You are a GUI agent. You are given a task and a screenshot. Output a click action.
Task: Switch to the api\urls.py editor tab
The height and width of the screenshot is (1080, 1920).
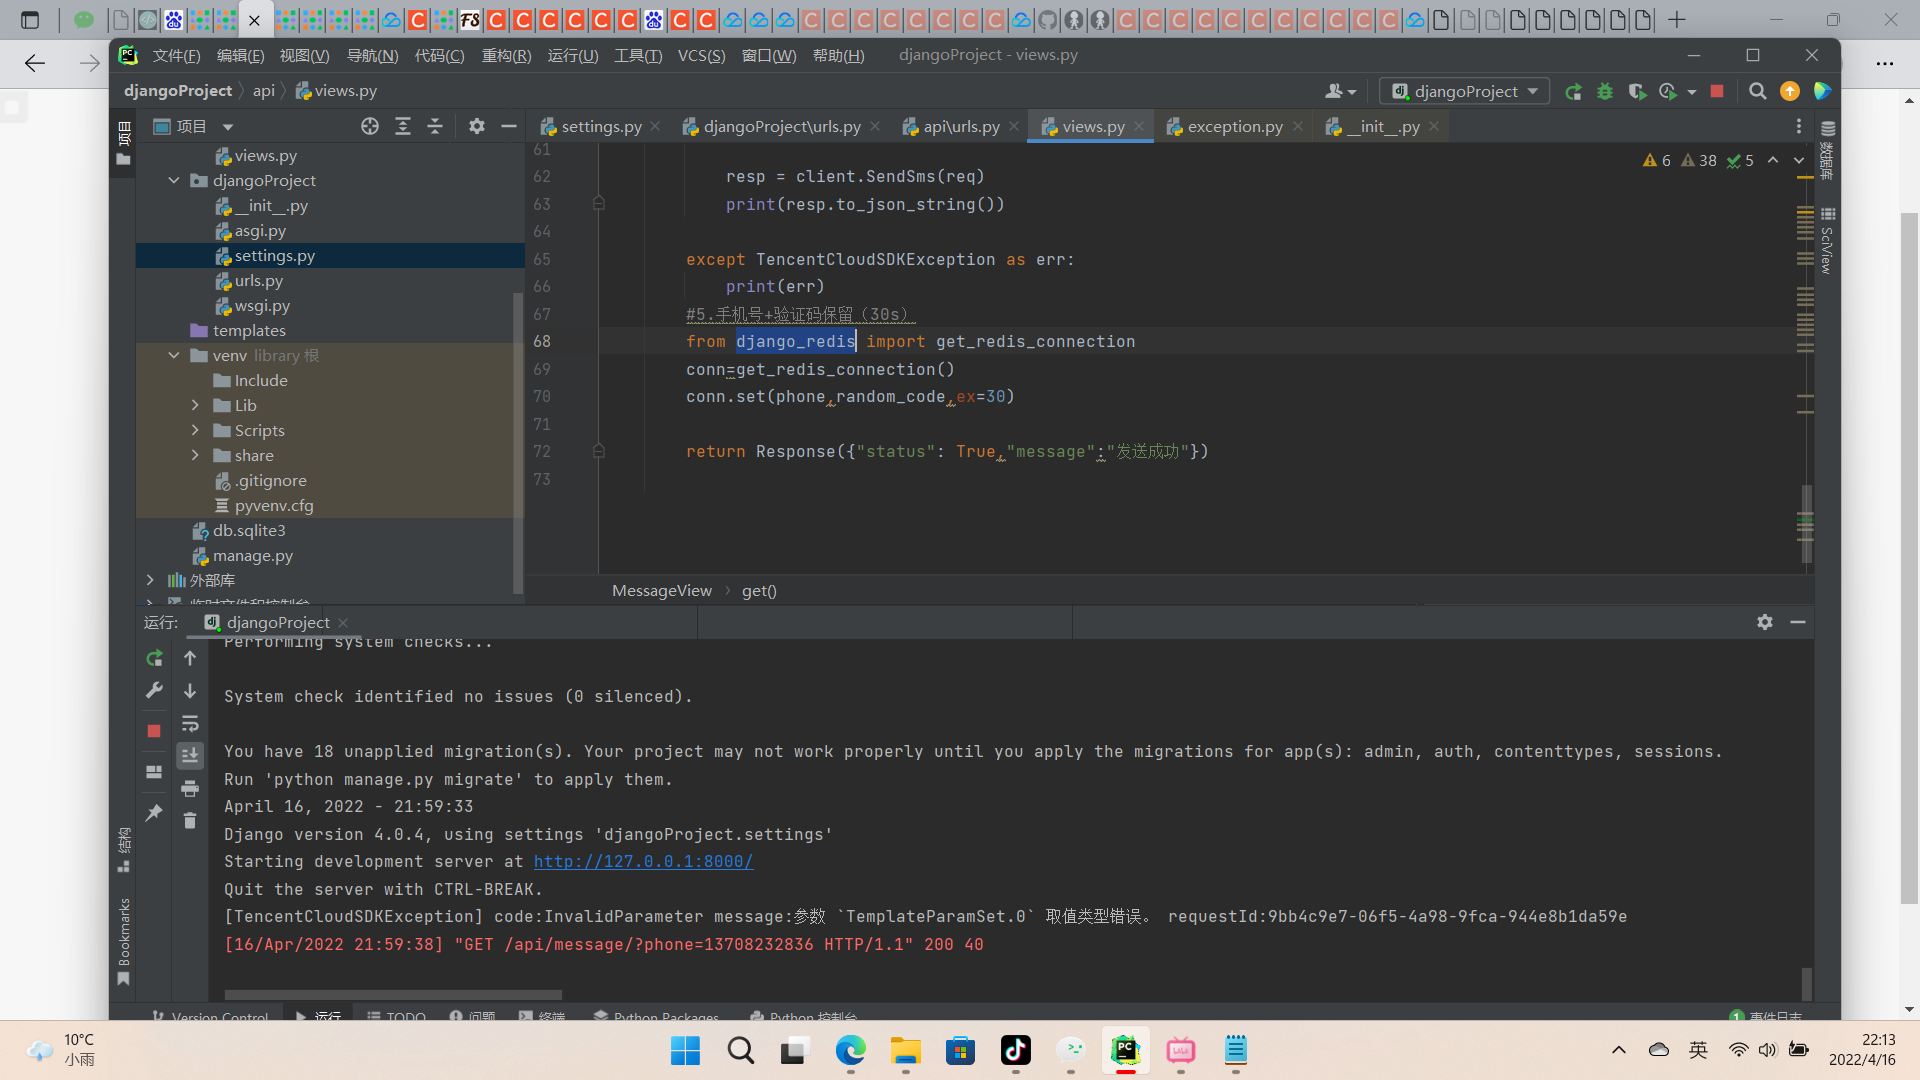tap(961, 127)
